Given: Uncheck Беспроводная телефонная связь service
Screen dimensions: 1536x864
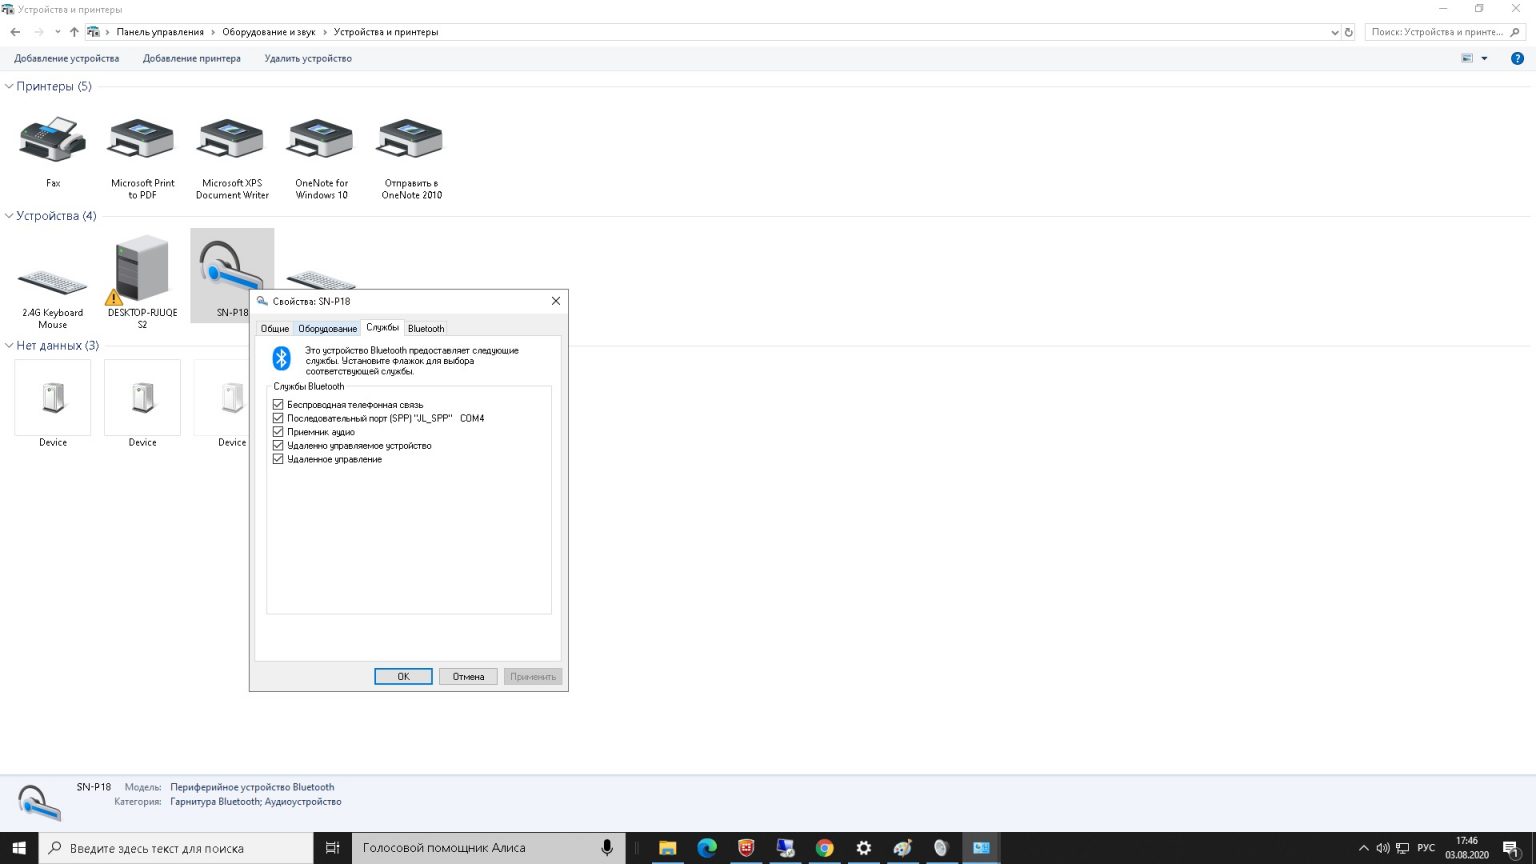Looking at the screenshot, I should click(278, 405).
